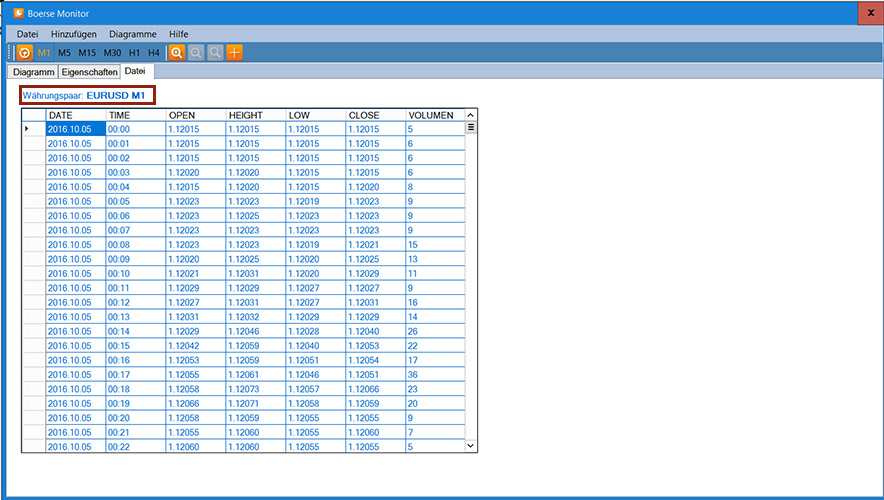
Task: Click the second greyed-out magnifier icon
Action: tap(215, 53)
